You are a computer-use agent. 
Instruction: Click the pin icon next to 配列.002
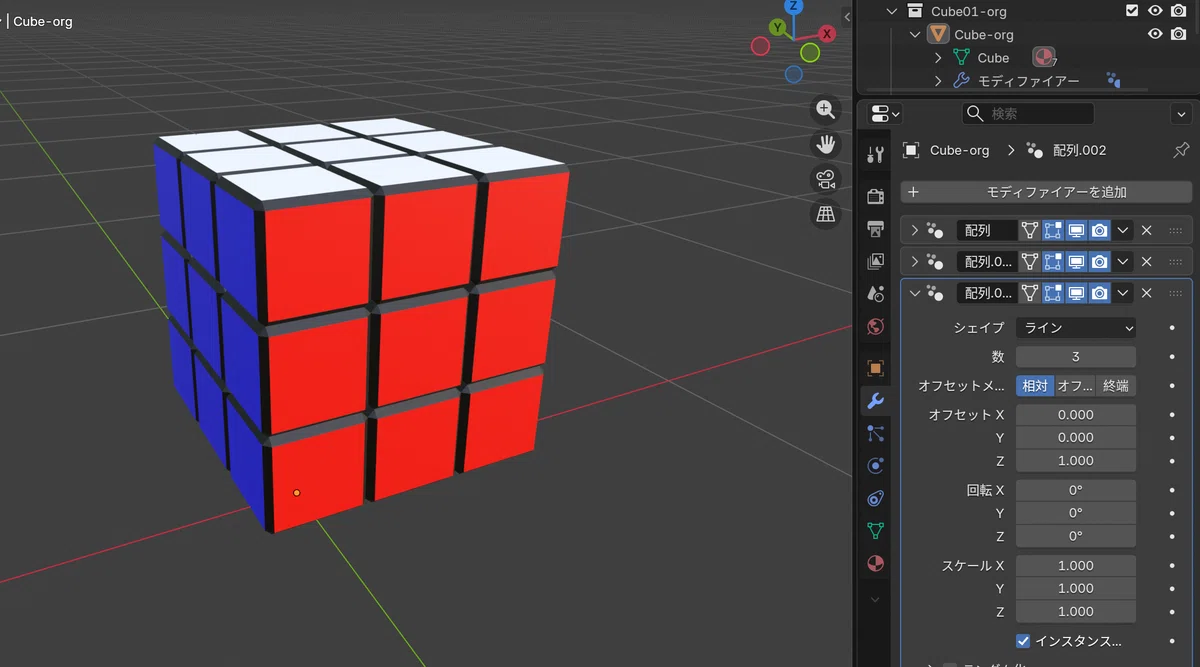pyautogui.click(x=1181, y=150)
